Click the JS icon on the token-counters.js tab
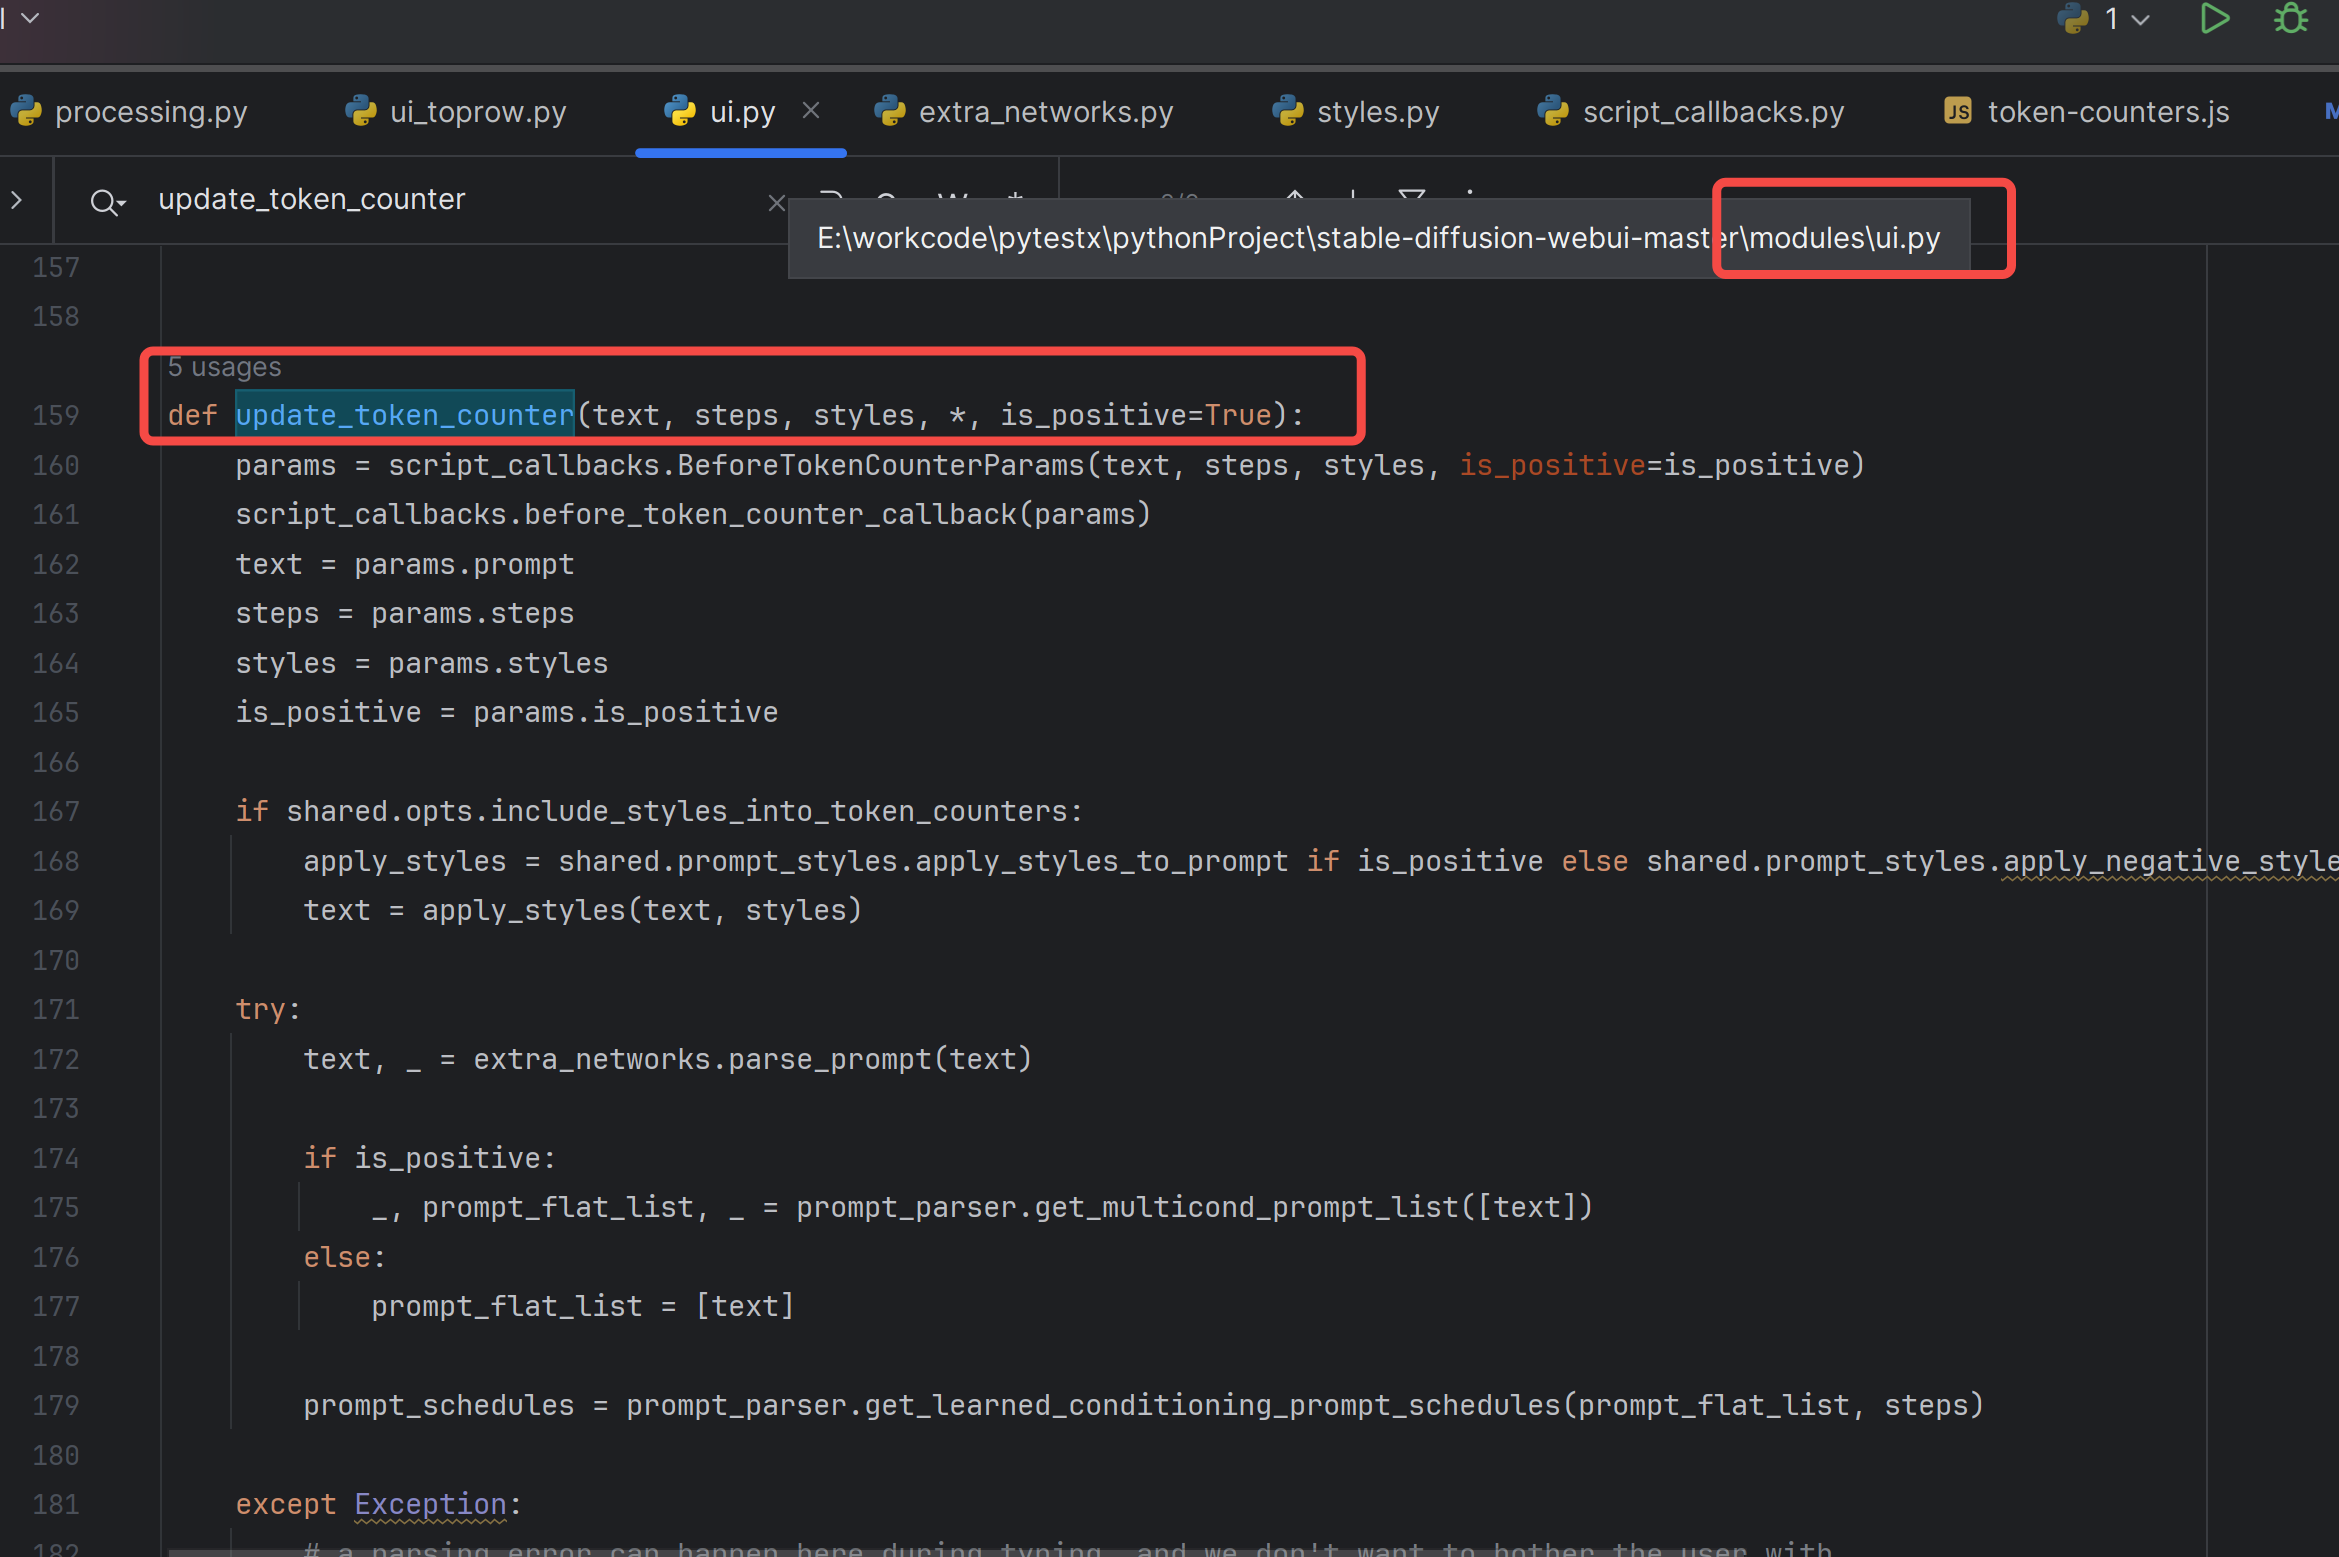Viewport: 2339px width, 1557px height. 1957,111
